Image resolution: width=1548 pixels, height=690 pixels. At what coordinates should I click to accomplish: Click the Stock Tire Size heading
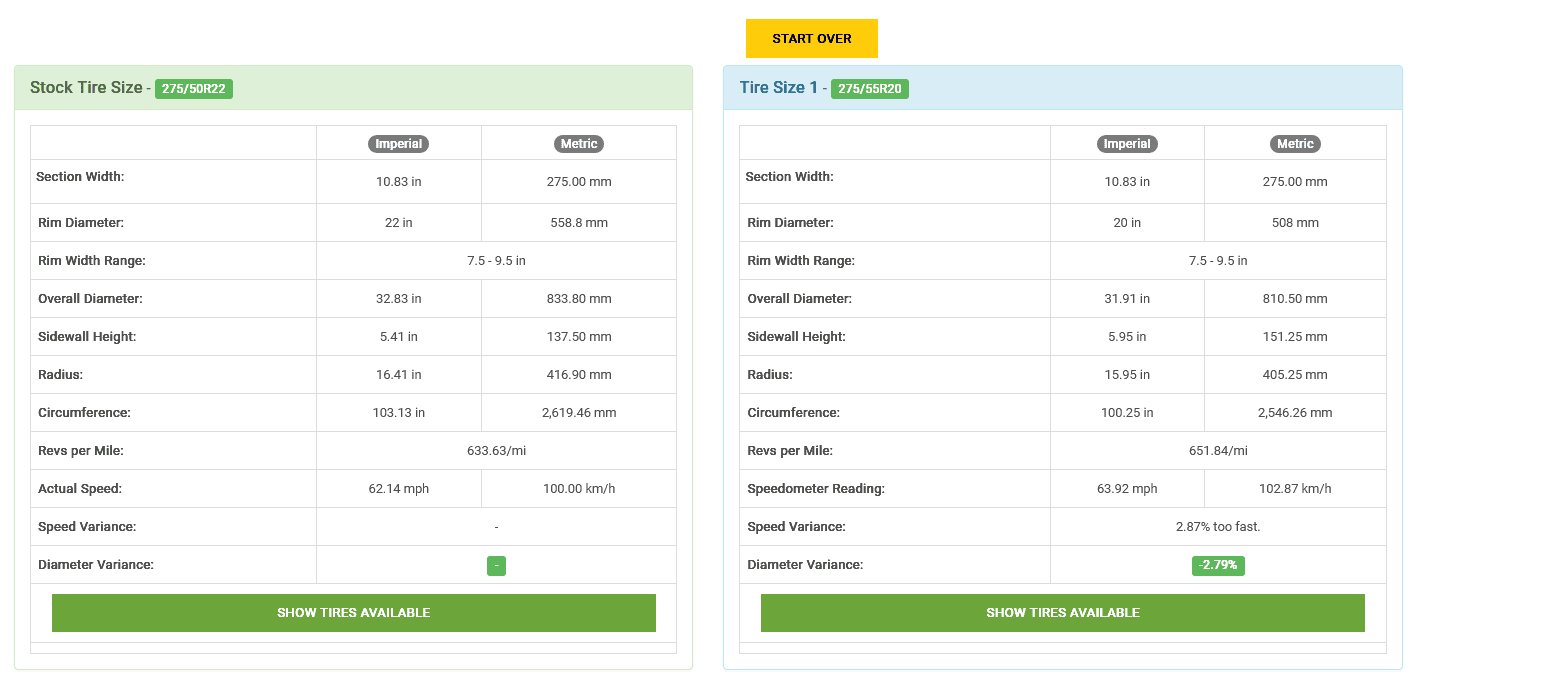coord(86,88)
